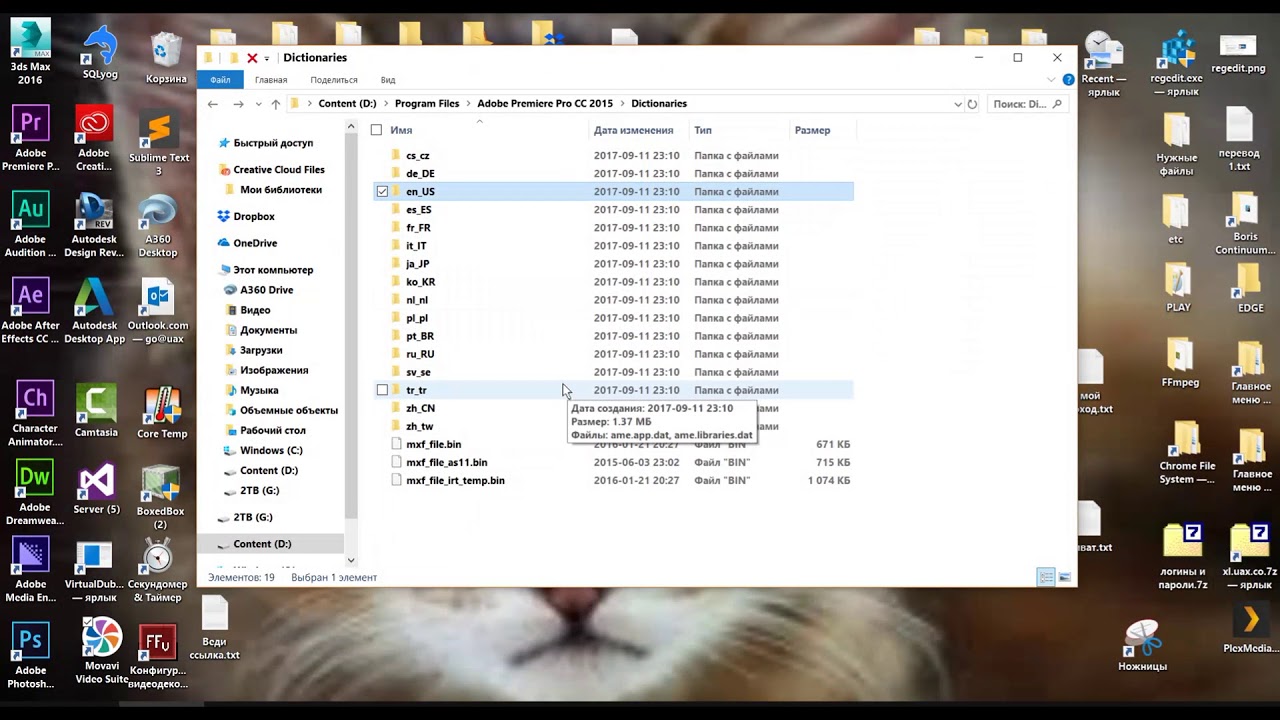The width and height of the screenshot is (1280, 720).
Task: Open the Корзина recycle bin
Action: (166, 58)
